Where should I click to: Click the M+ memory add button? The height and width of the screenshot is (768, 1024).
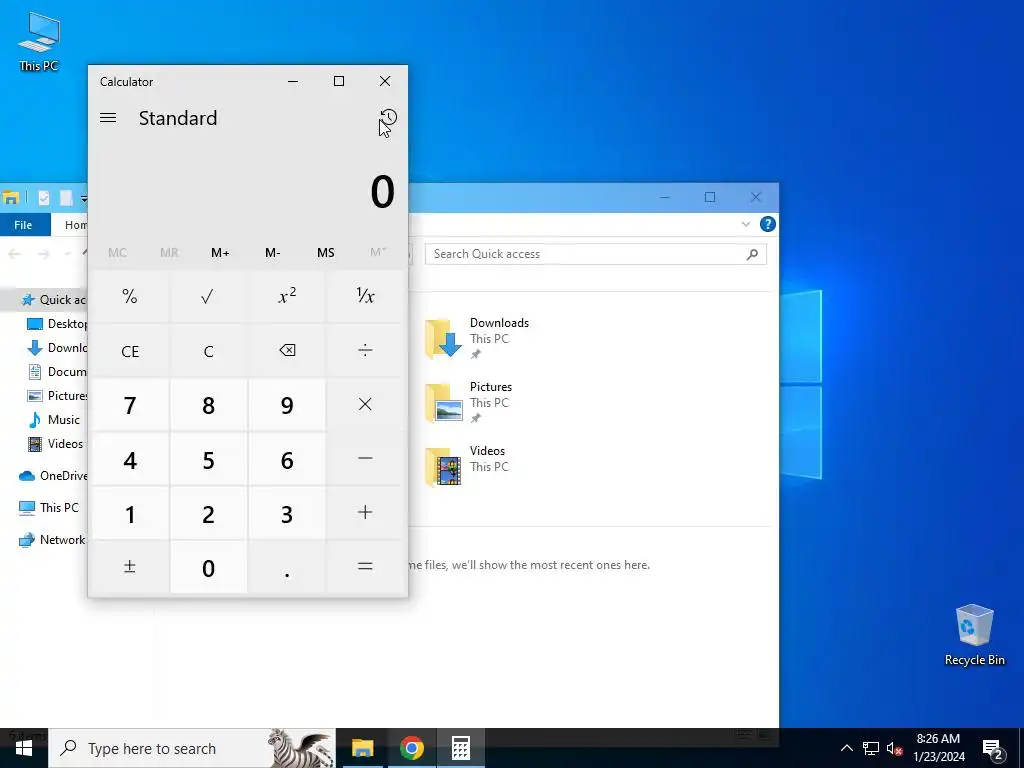220,253
